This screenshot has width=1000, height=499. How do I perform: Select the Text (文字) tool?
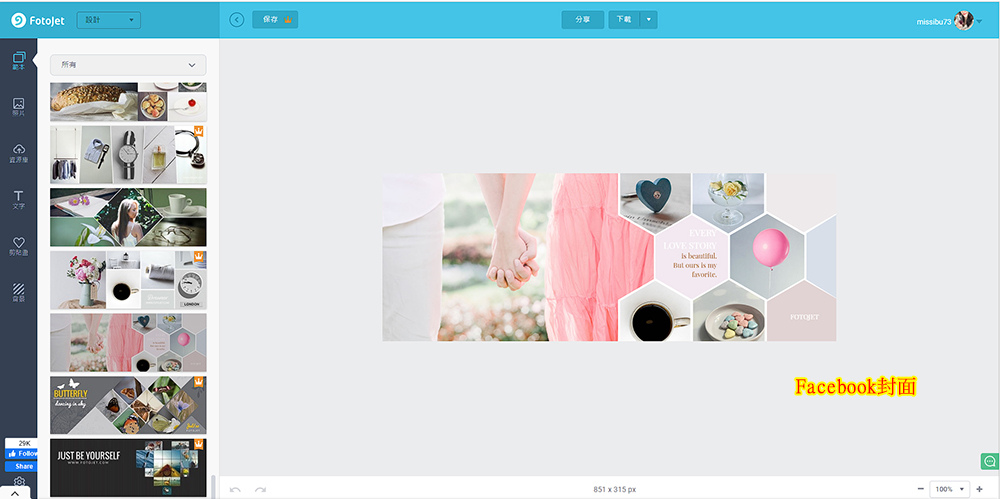pyautogui.click(x=18, y=200)
